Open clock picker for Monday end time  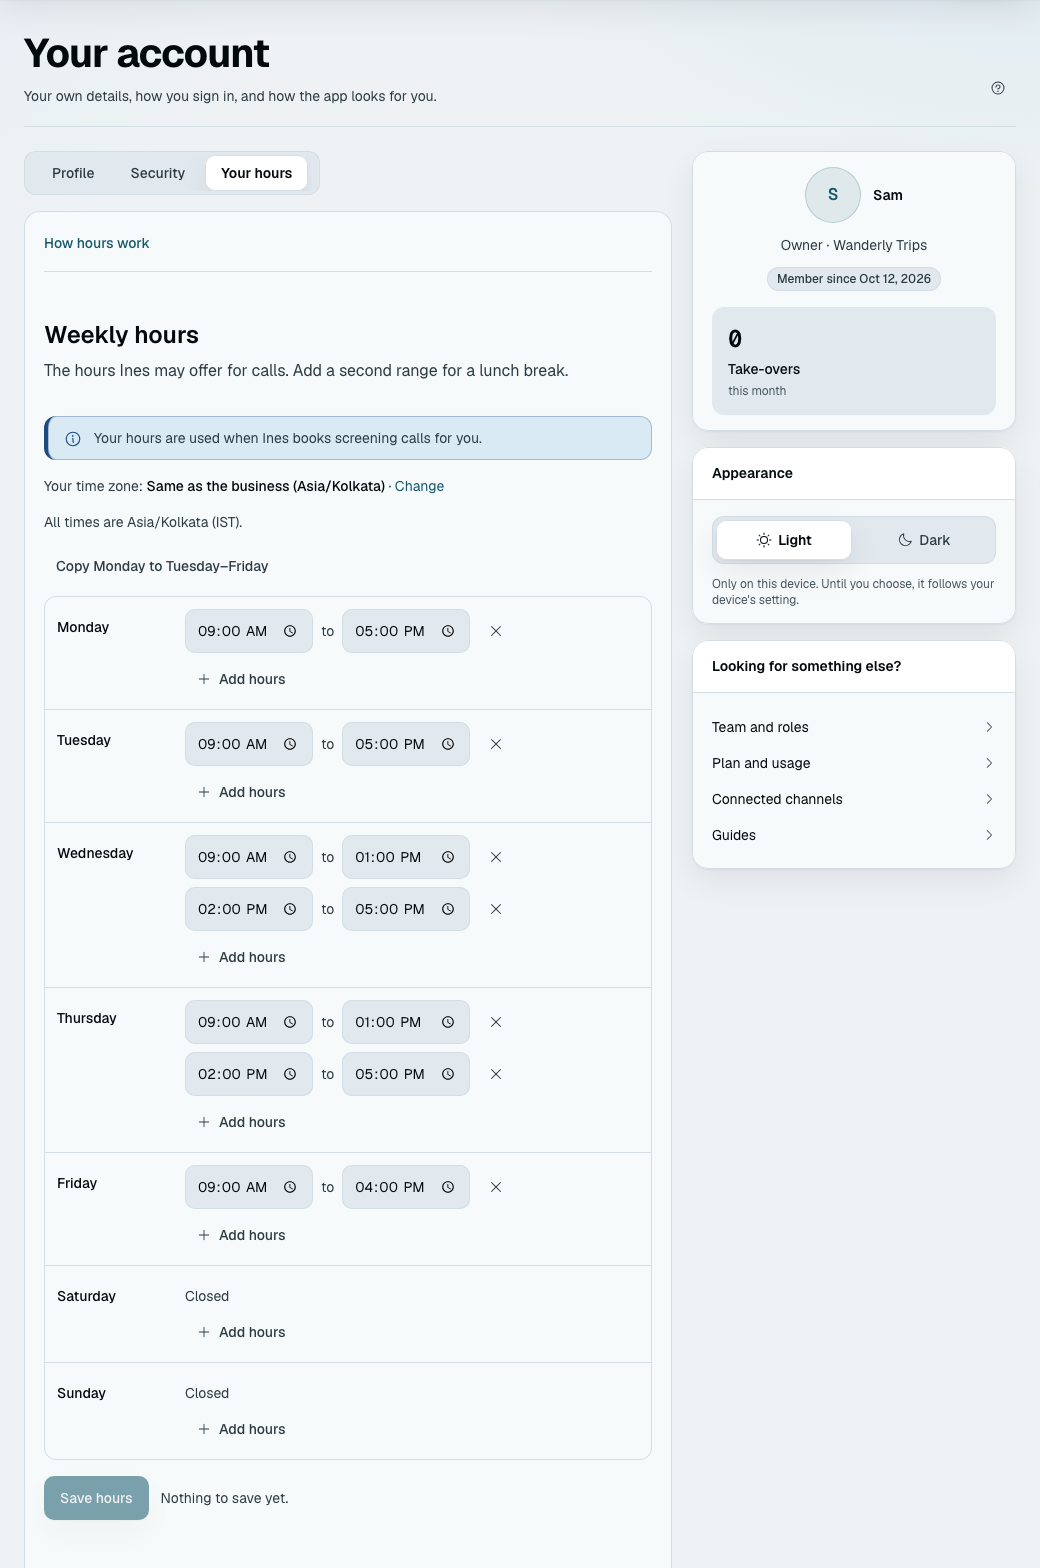point(448,631)
